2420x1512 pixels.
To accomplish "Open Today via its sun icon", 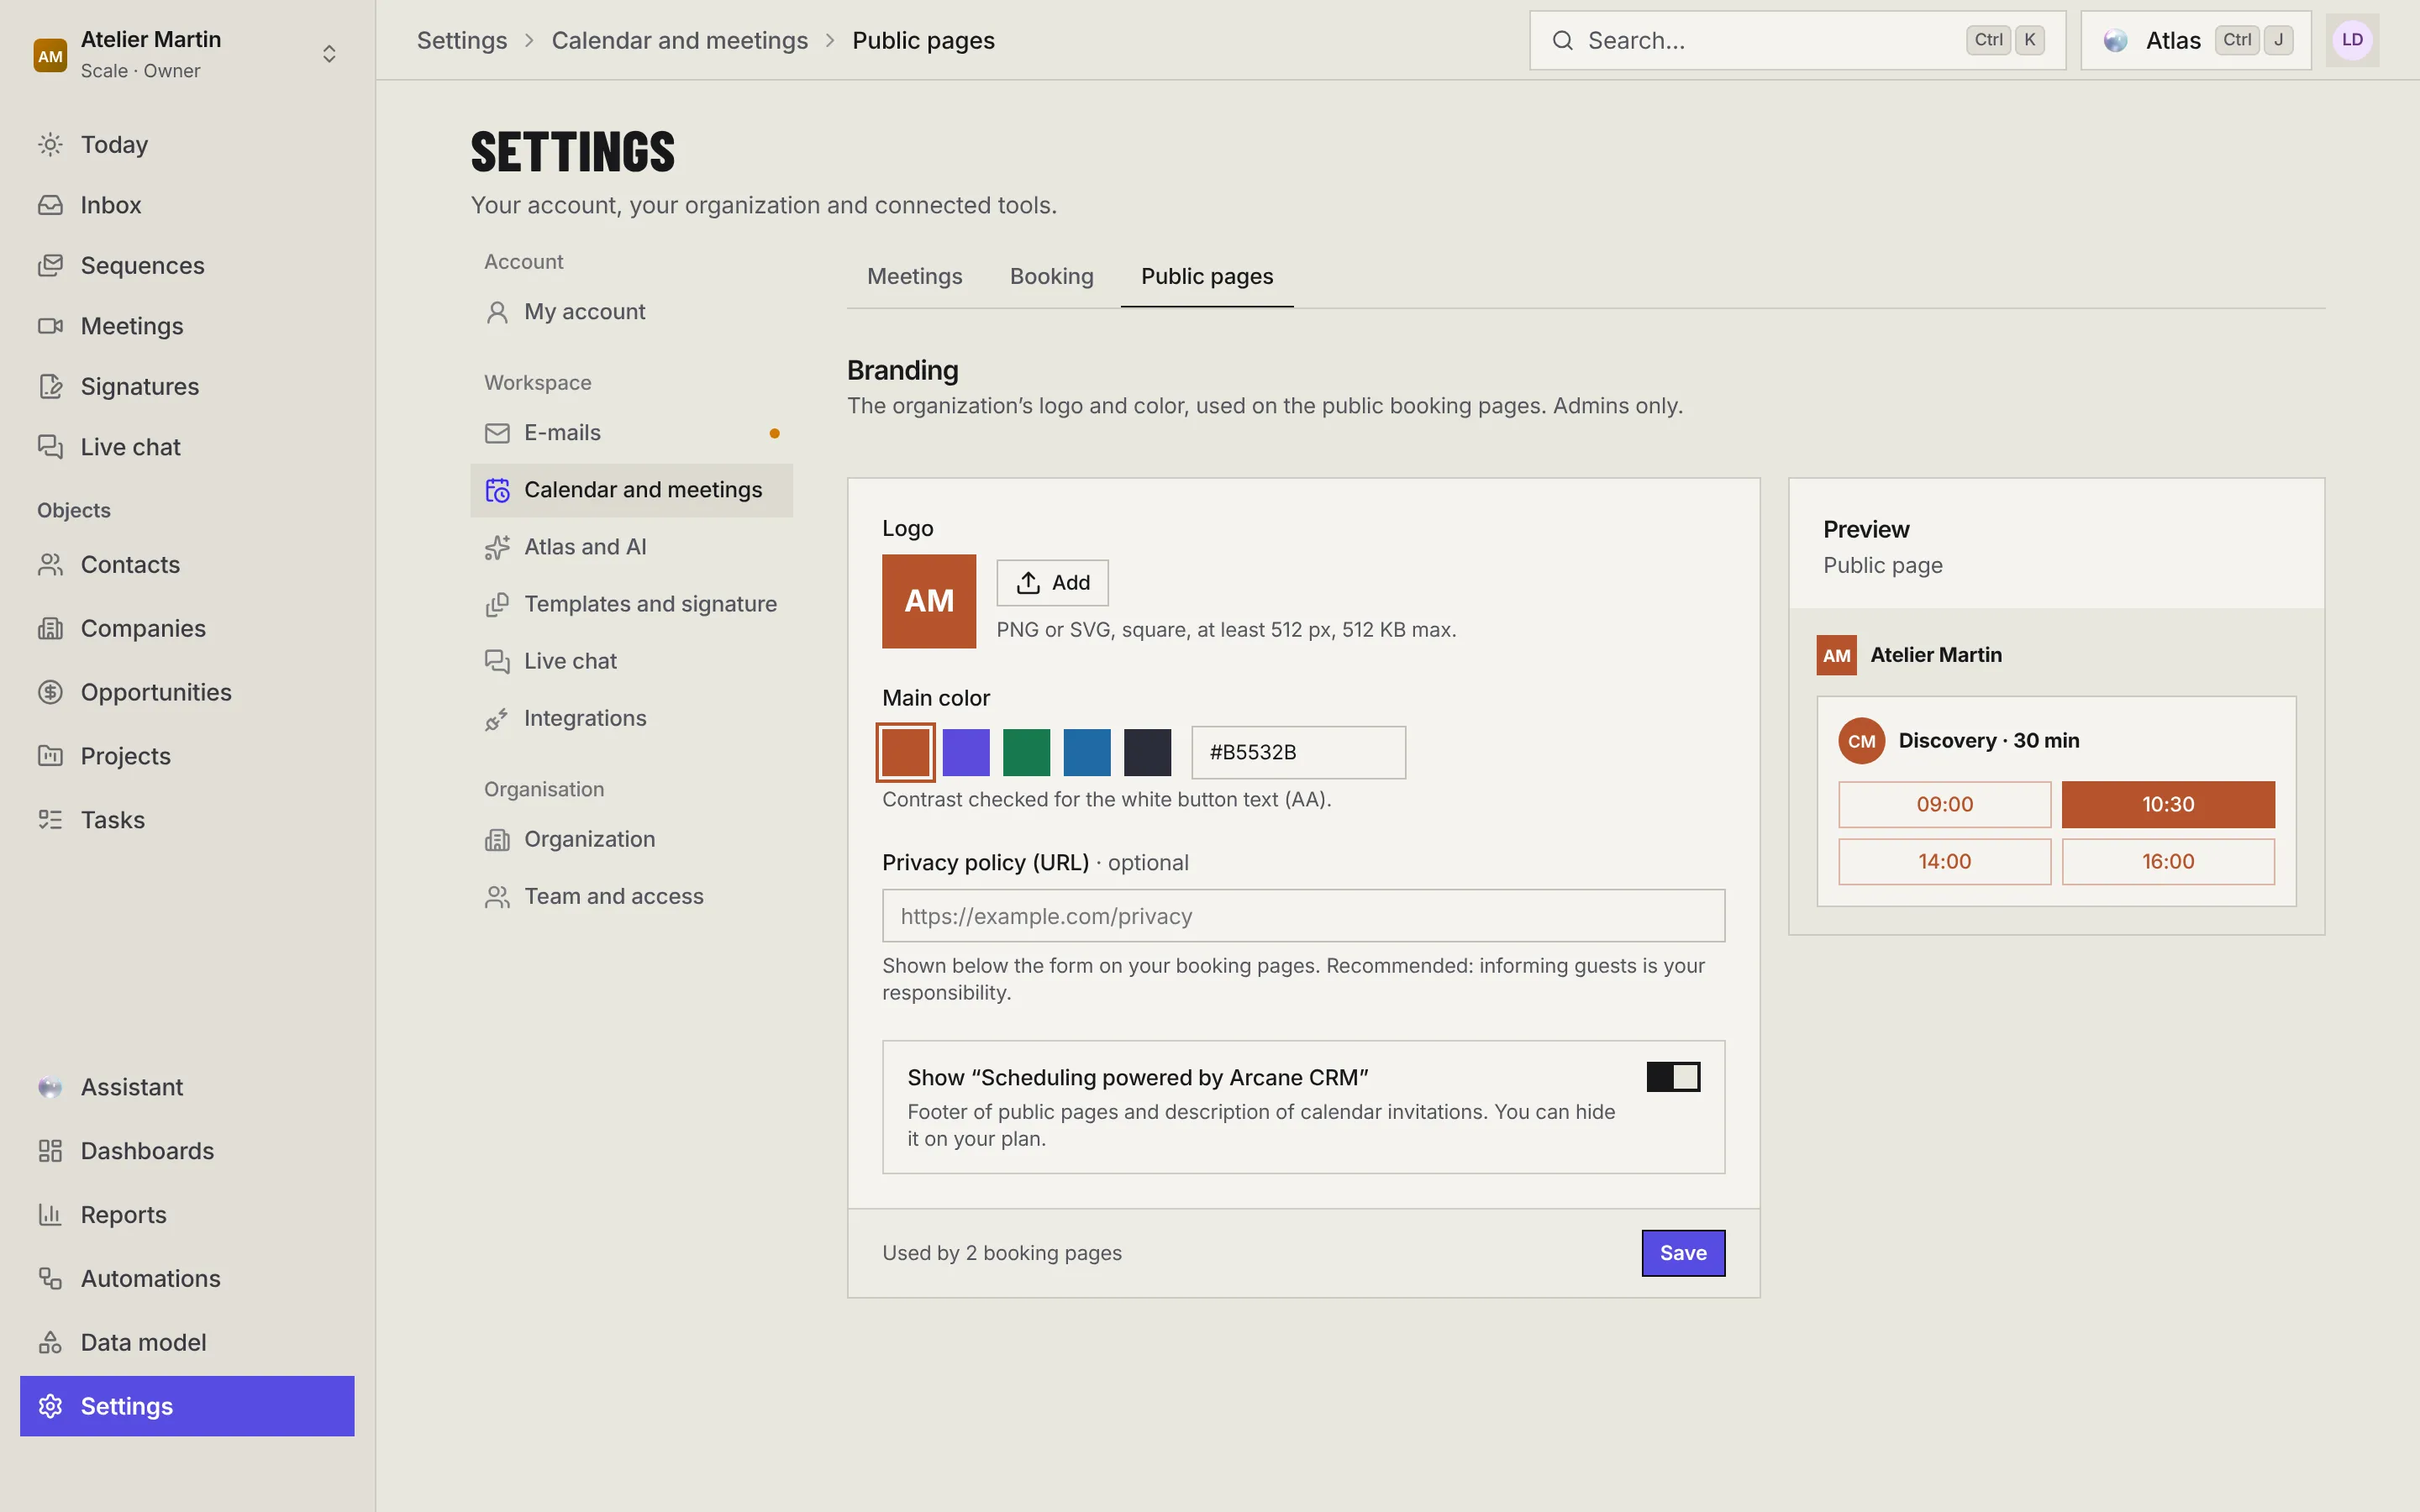I will [50, 144].
